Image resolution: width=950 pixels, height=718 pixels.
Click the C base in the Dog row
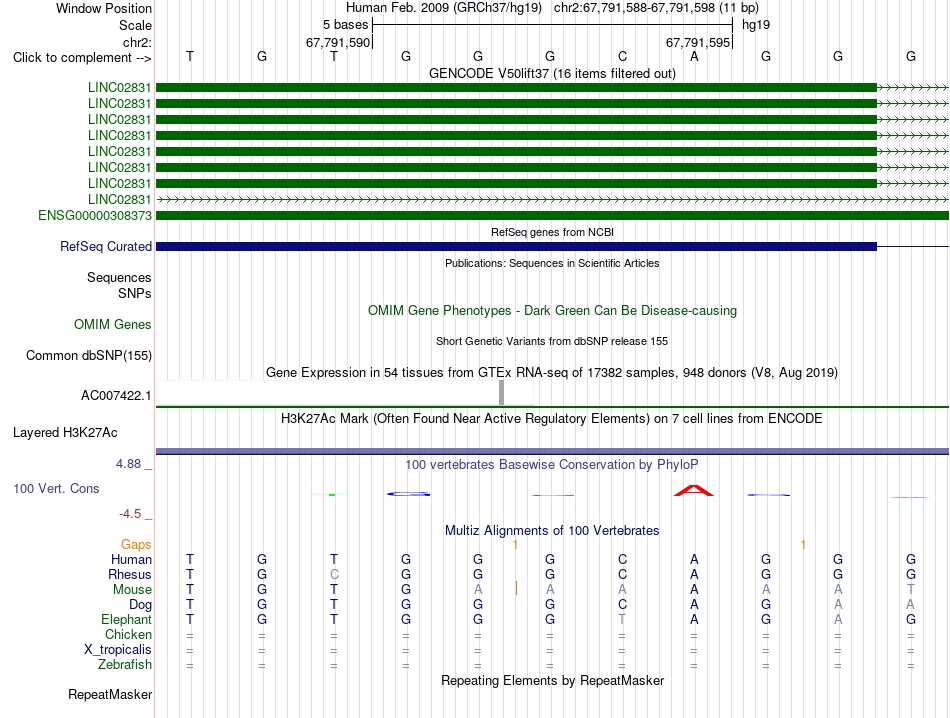pos(622,605)
